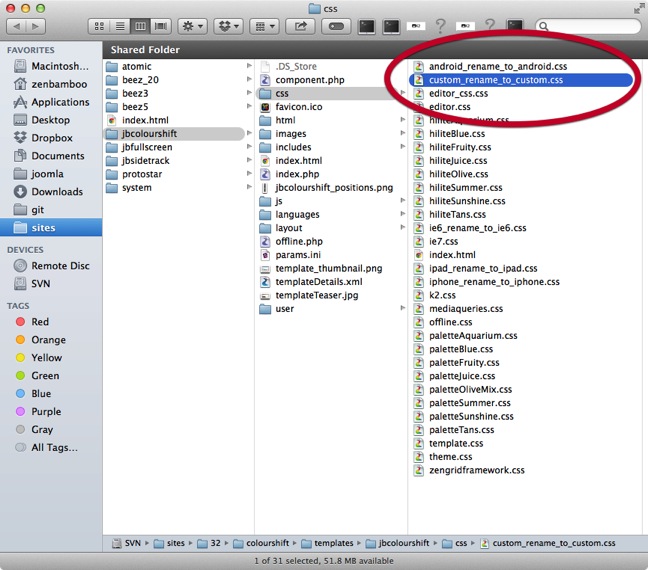Filter by the Gray tag
Viewport: 648px width, 570px height.
[x=34, y=429]
